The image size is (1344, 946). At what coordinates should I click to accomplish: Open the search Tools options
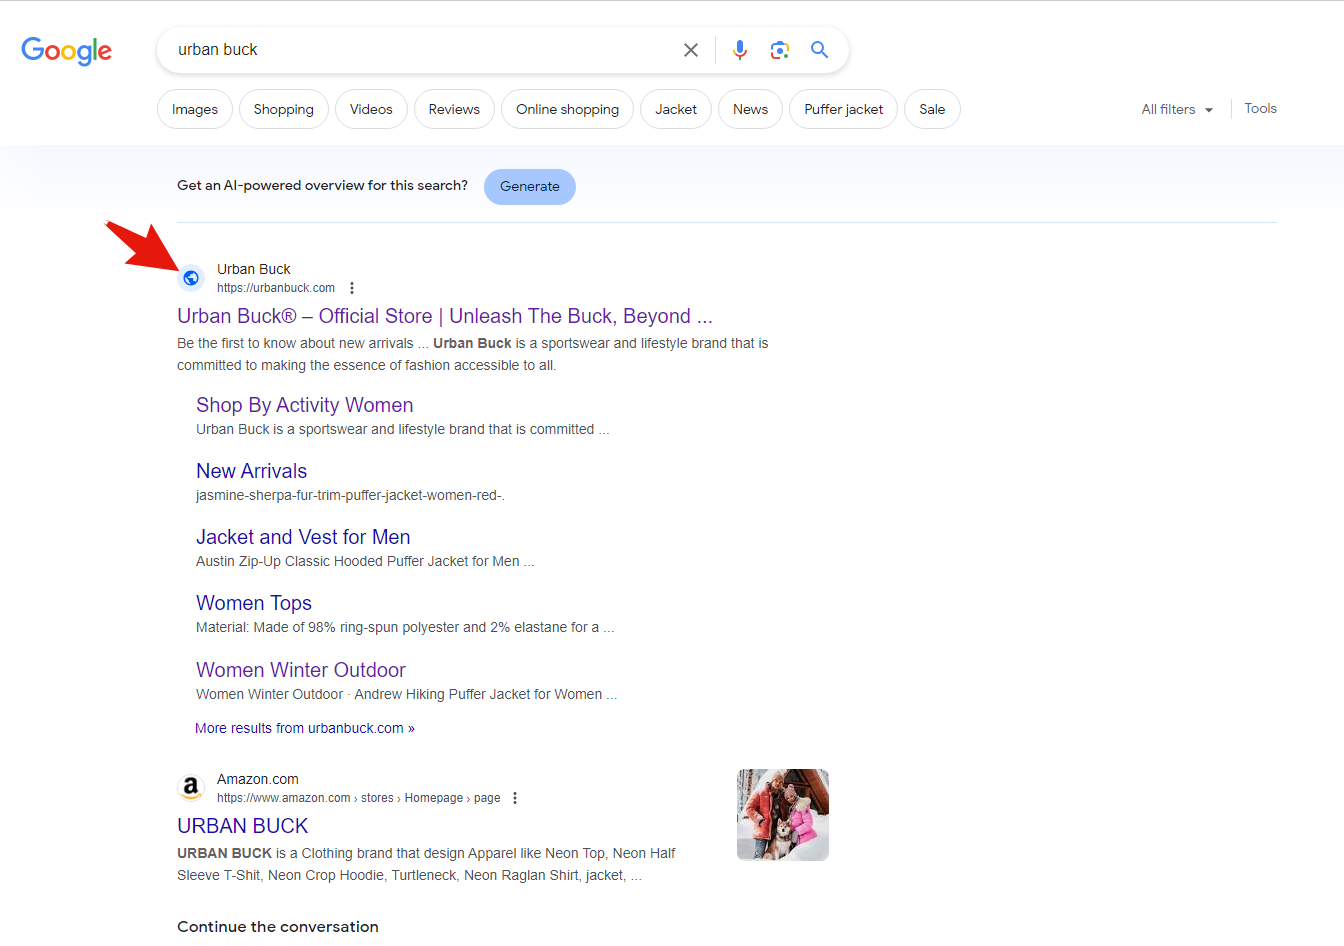point(1260,108)
